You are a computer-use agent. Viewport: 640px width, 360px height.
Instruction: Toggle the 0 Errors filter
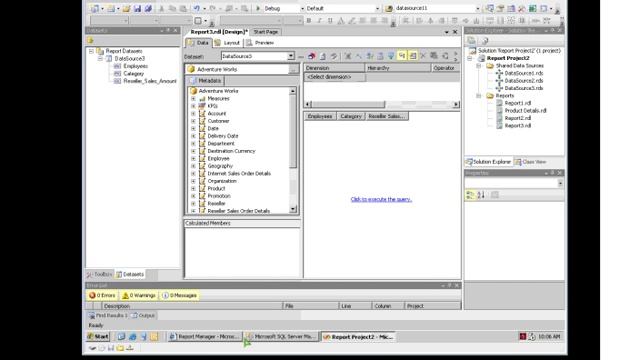coord(102,295)
